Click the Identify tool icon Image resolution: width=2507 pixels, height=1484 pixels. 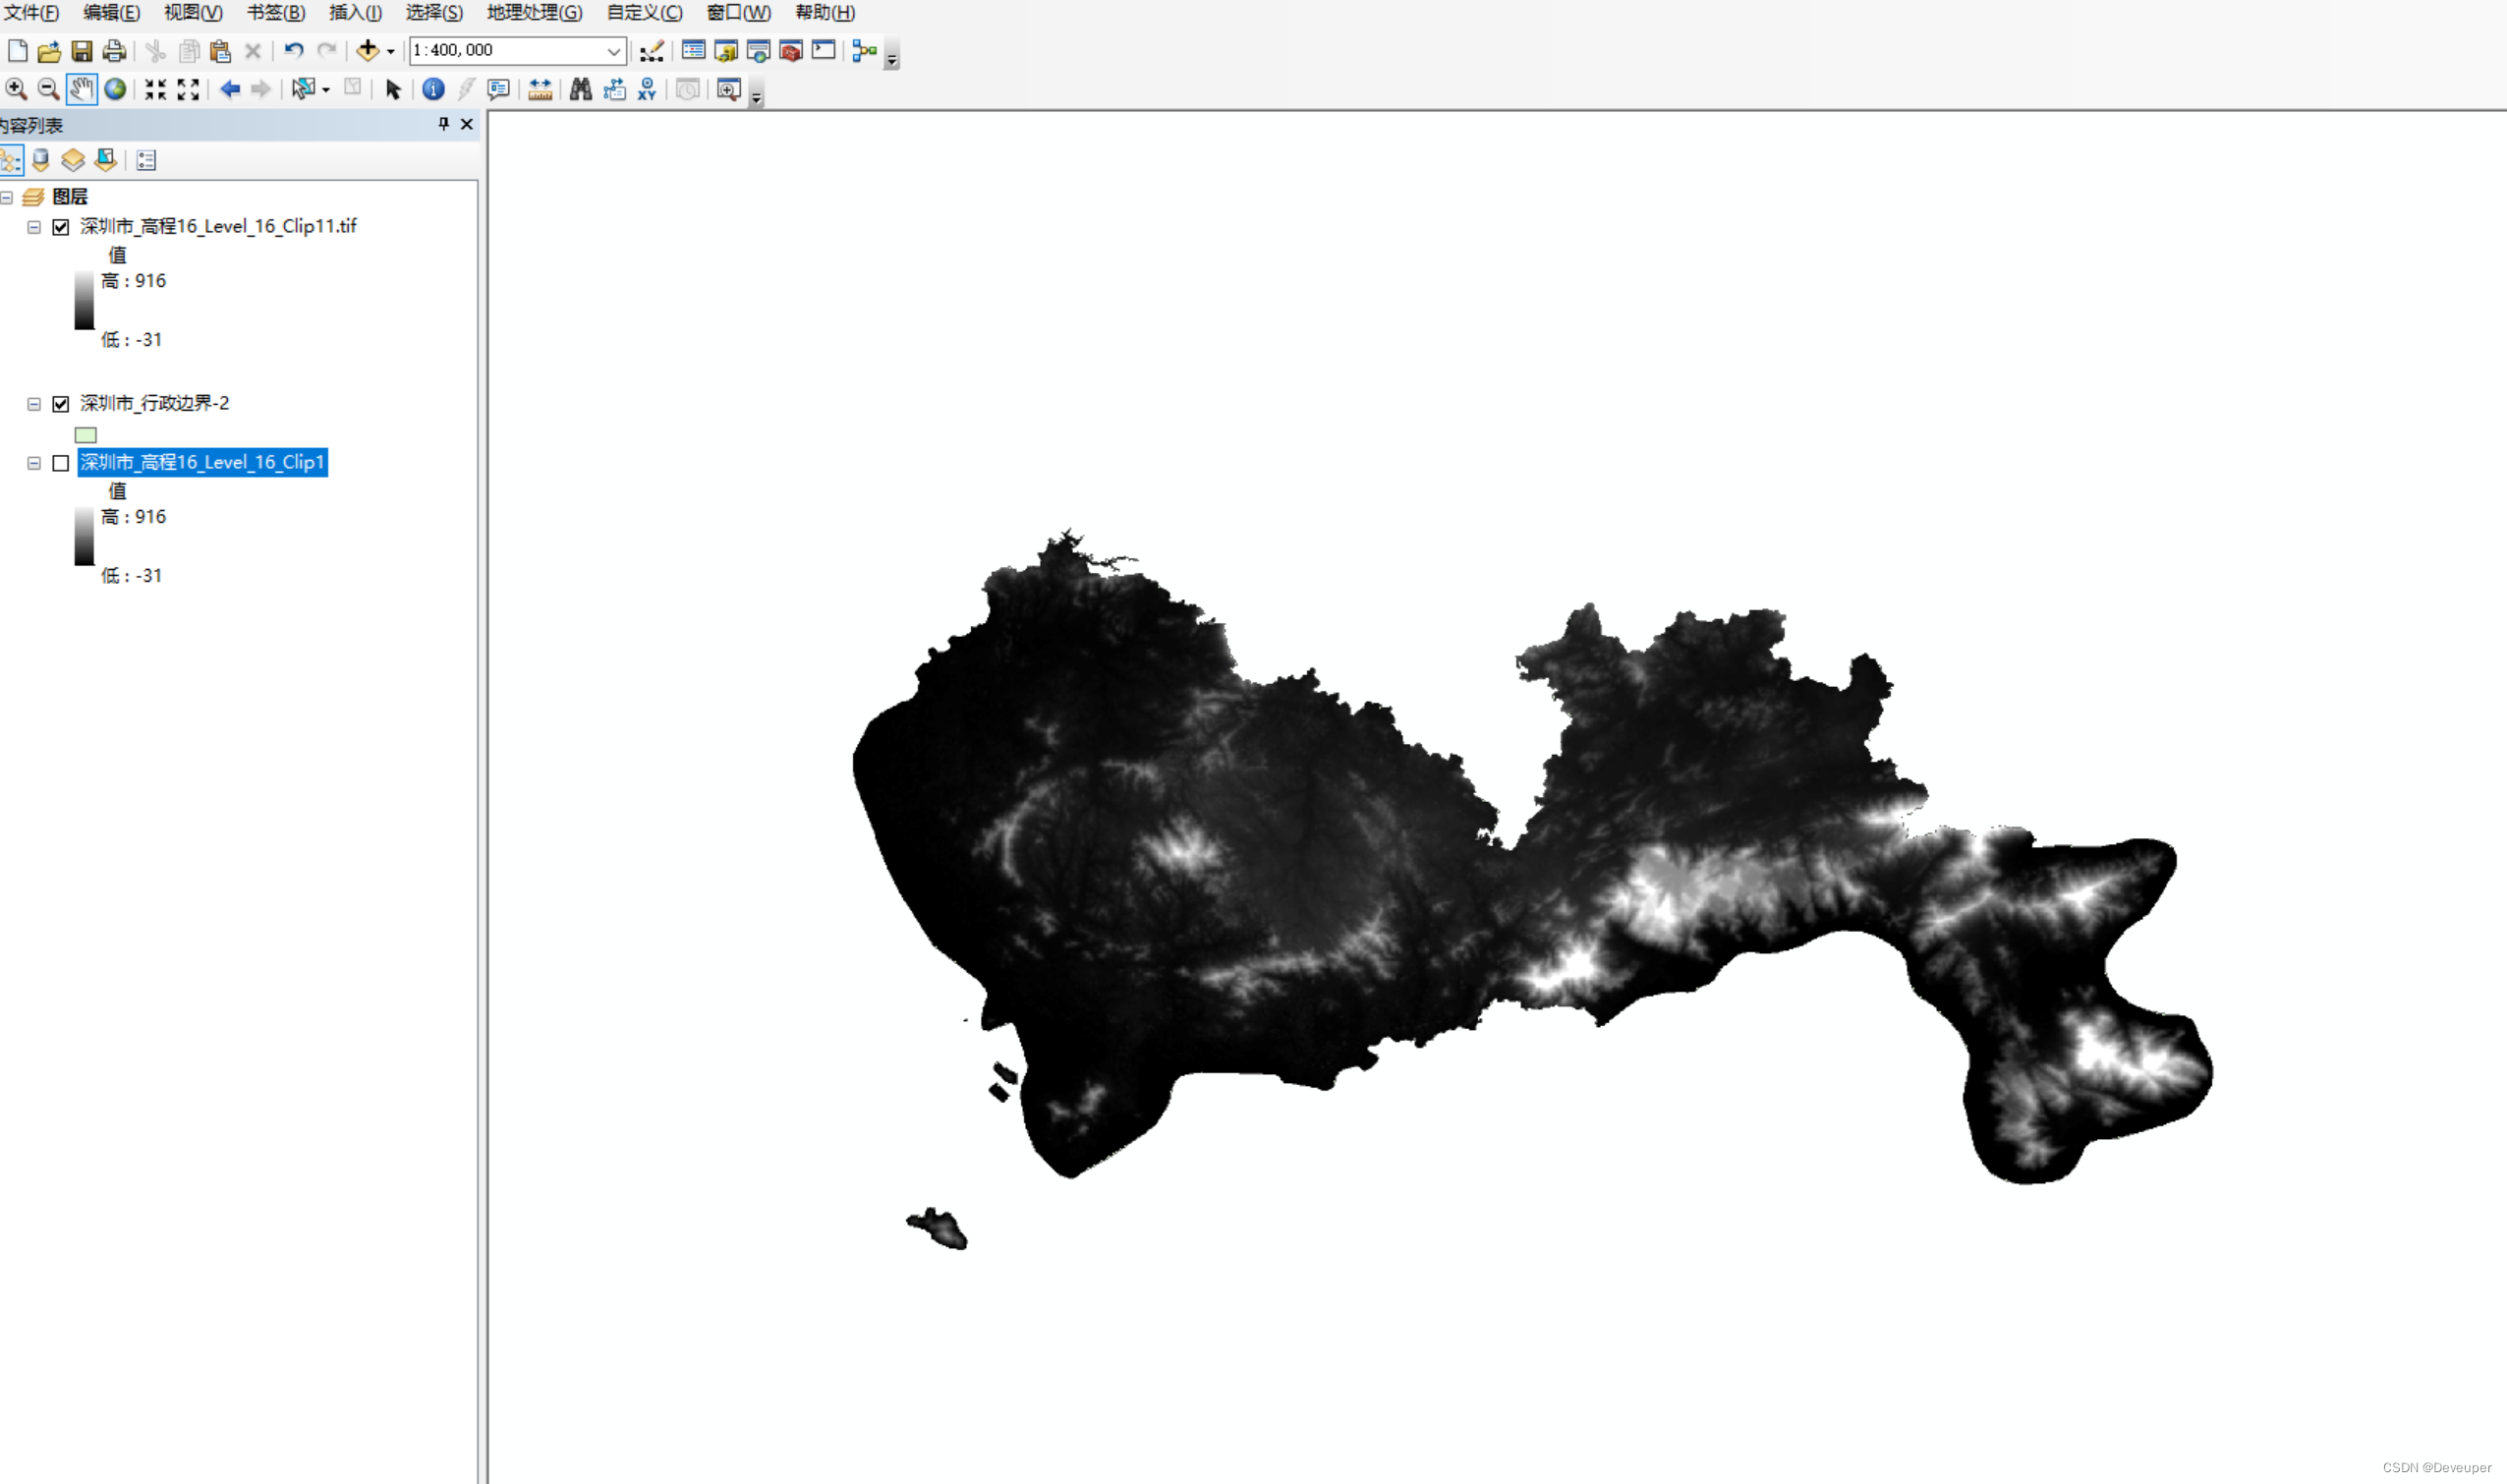click(x=433, y=89)
